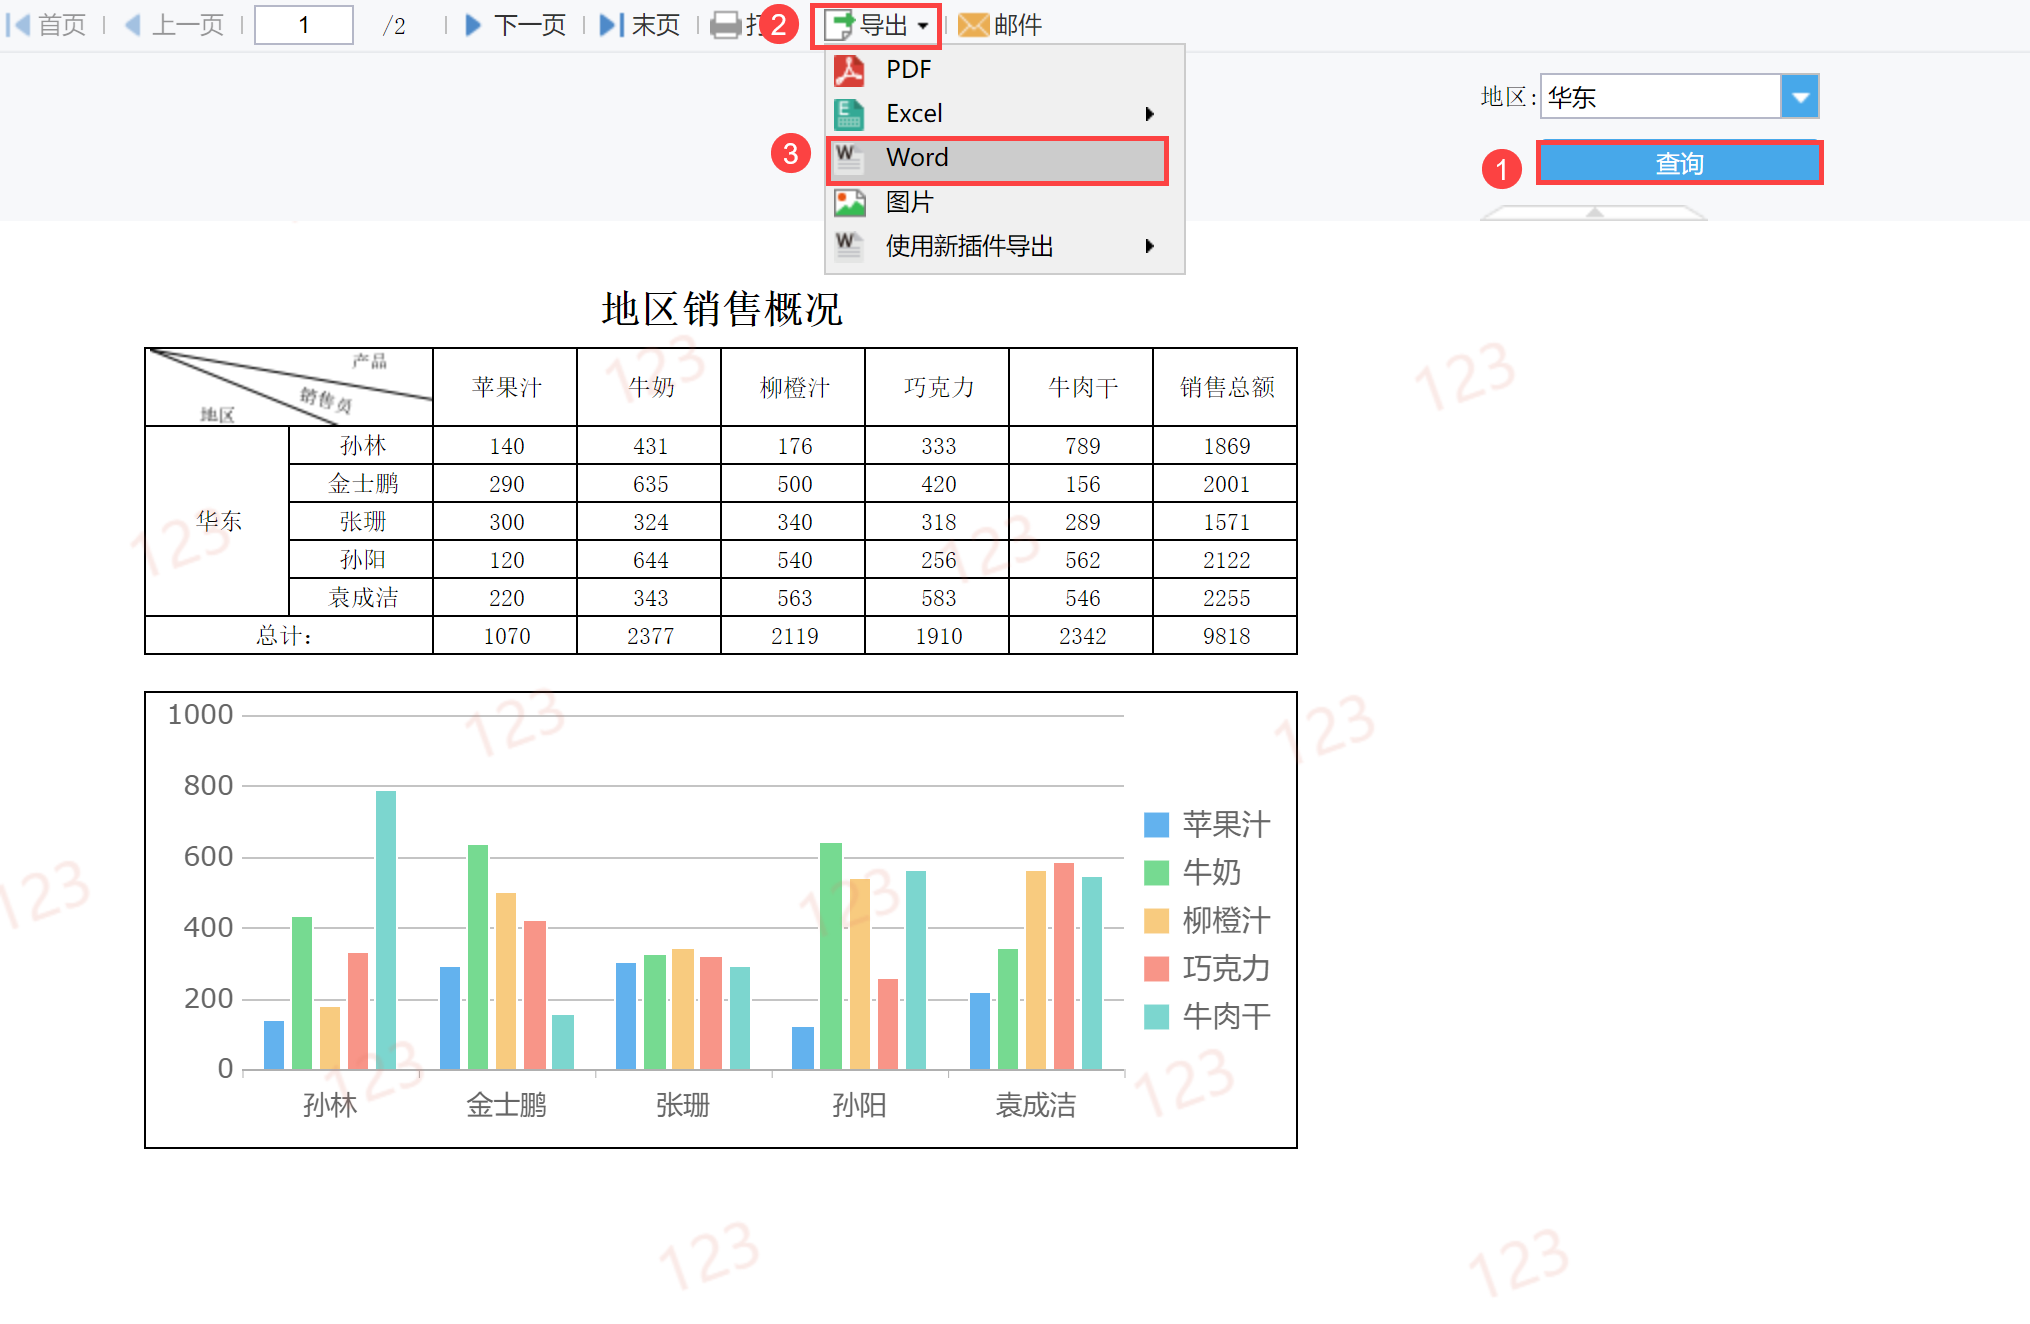Viewport: 2030px width, 1324px height.
Task: Expand the Excel export submenu arrow
Action: tap(1150, 114)
